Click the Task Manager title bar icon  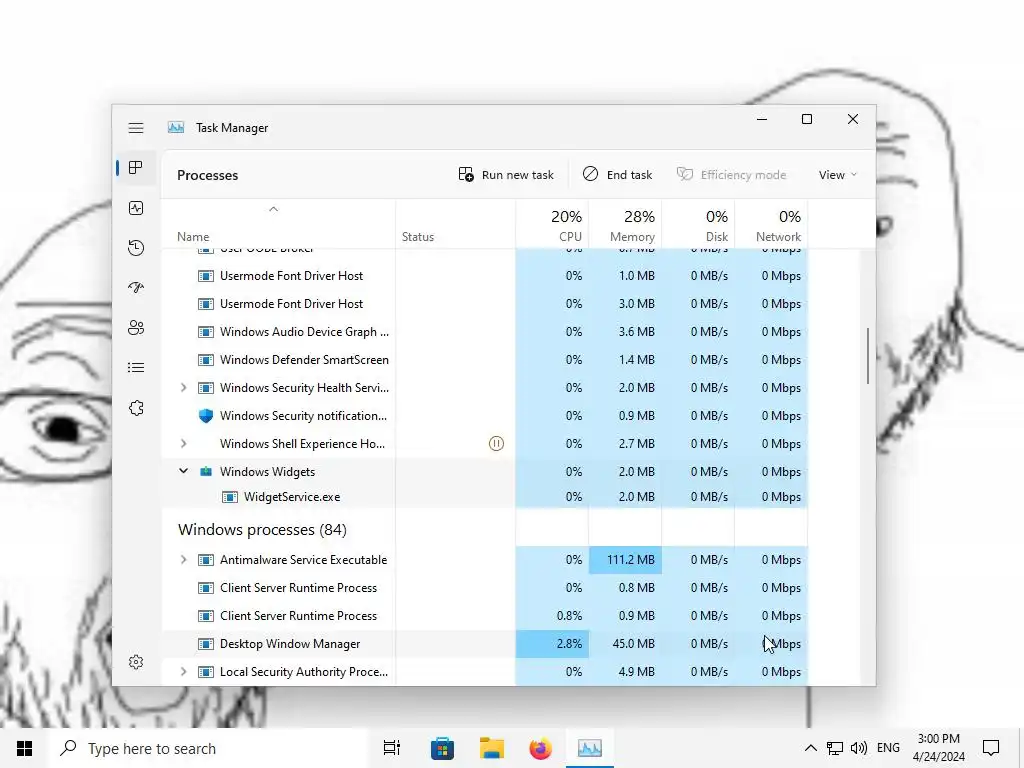point(176,128)
